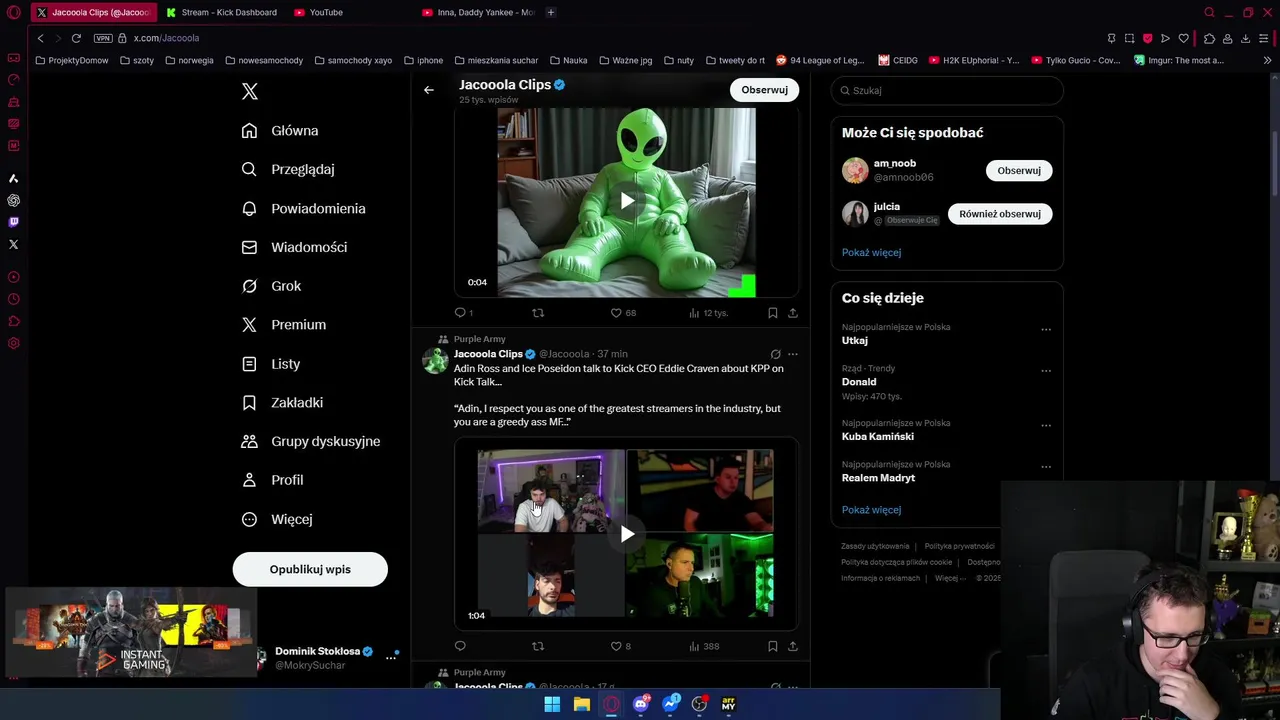This screenshot has width=1280, height=720.
Task: Reply to the alien video post
Action: pyautogui.click(x=460, y=313)
